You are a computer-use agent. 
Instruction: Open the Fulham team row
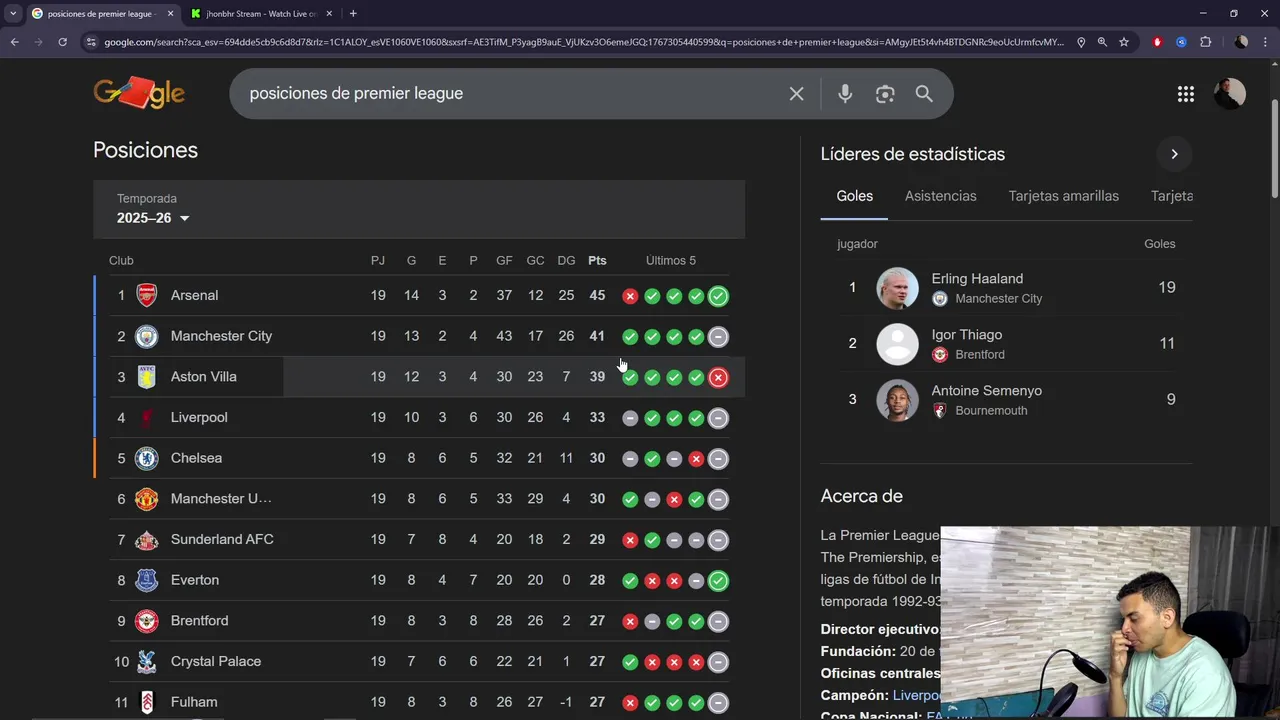(x=419, y=702)
